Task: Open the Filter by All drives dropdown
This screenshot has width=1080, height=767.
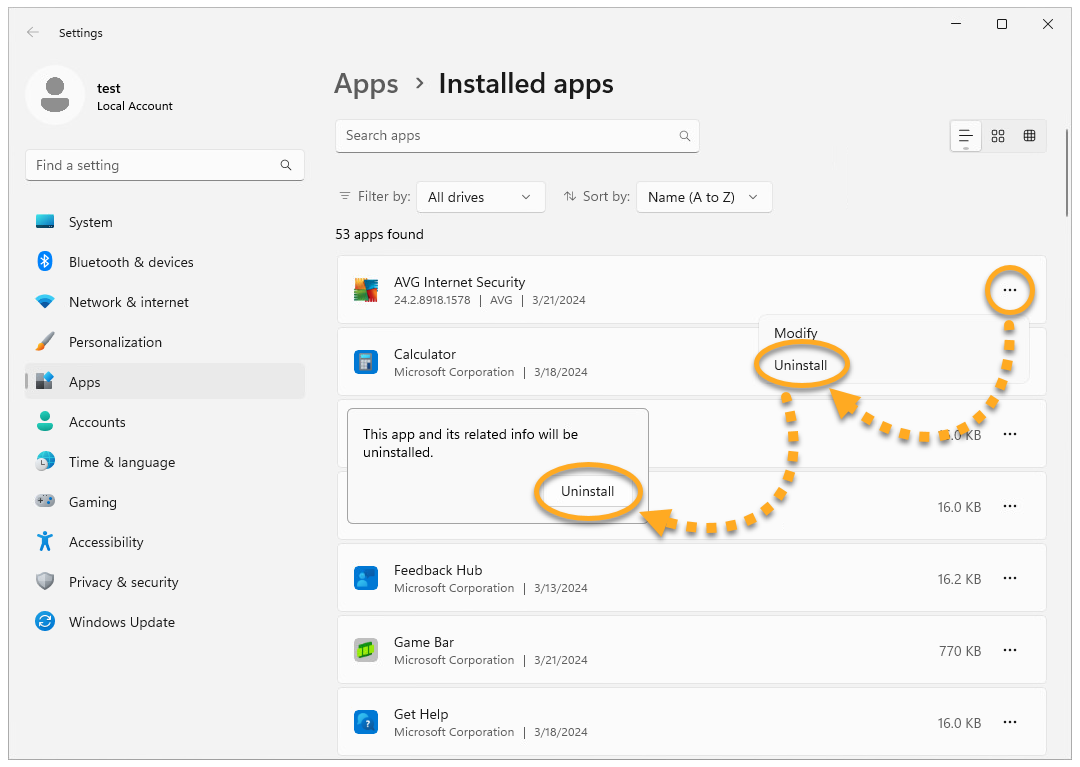Action: (480, 197)
